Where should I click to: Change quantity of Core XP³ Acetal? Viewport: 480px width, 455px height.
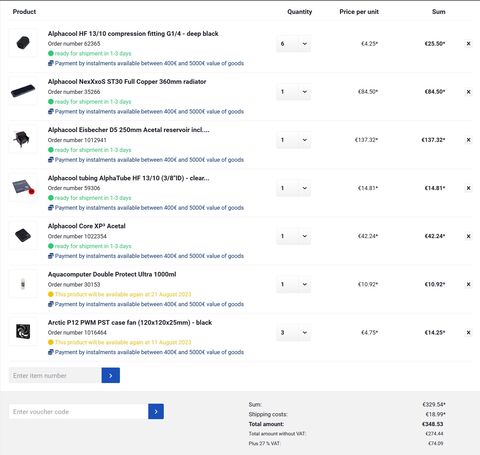coord(293,236)
